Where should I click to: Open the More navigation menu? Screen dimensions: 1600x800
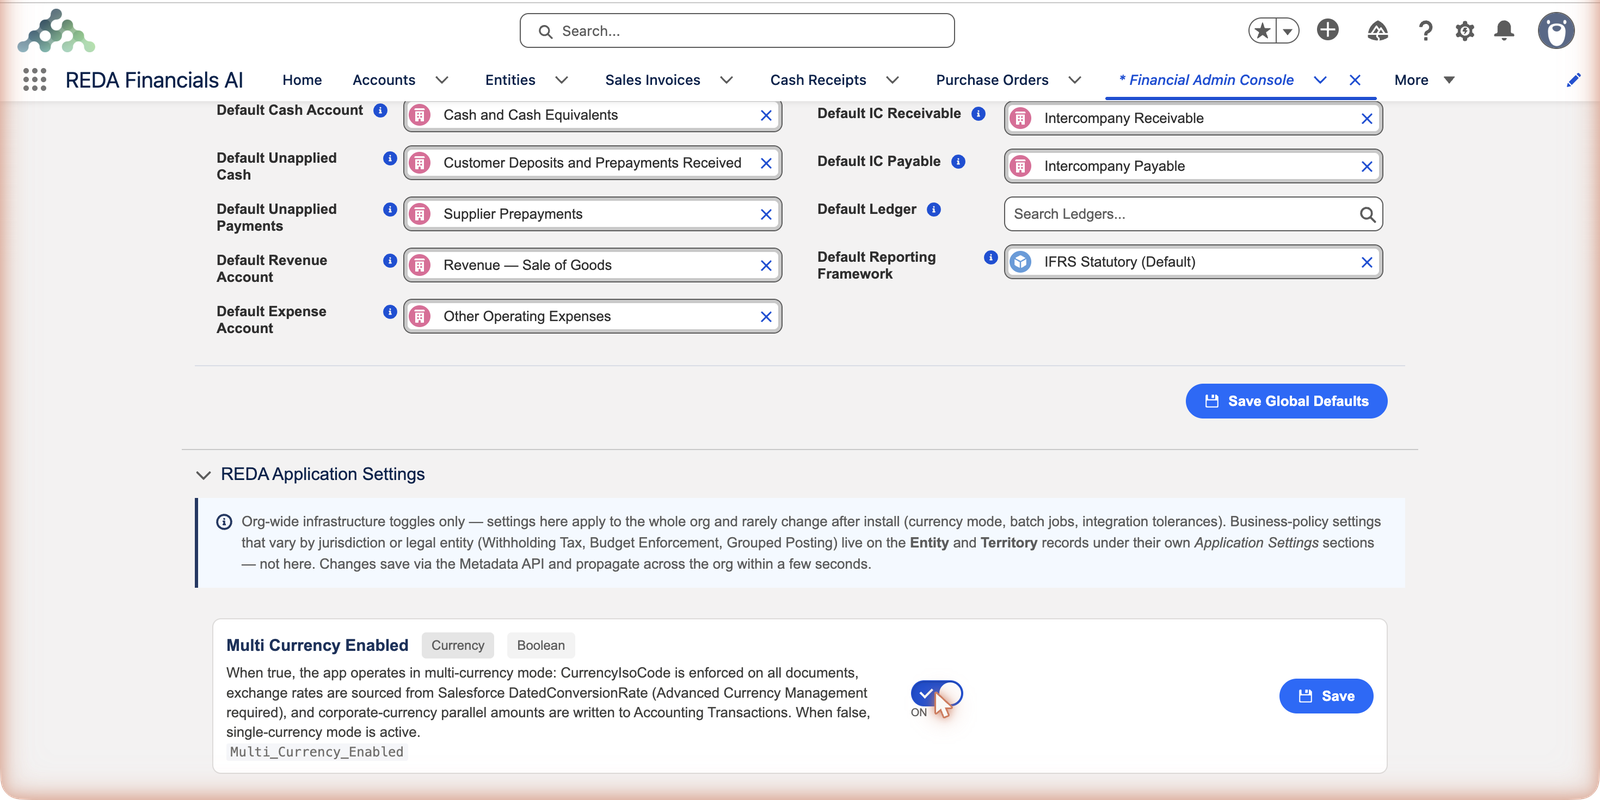pyautogui.click(x=1424, y=80)
